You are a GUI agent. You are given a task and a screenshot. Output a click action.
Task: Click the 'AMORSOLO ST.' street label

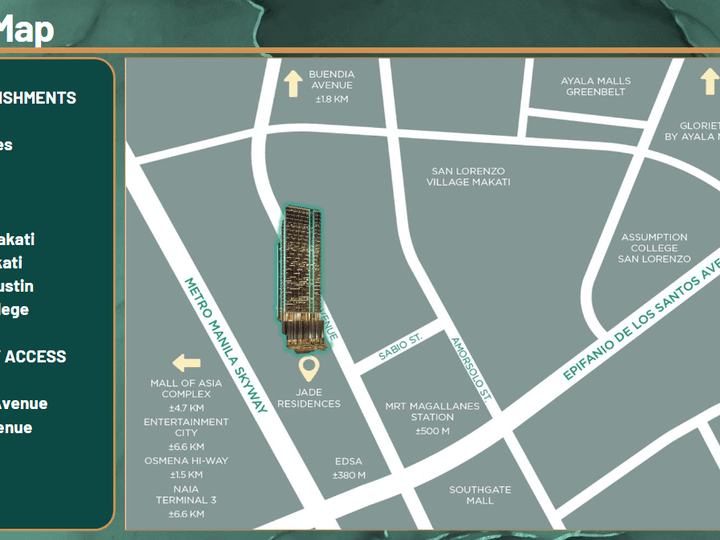471,369
